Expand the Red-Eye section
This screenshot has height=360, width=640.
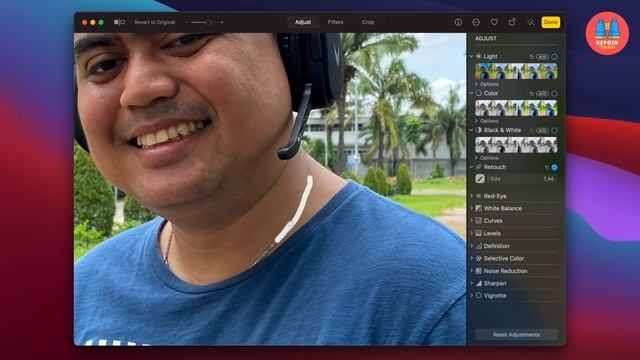pos(472,196)
